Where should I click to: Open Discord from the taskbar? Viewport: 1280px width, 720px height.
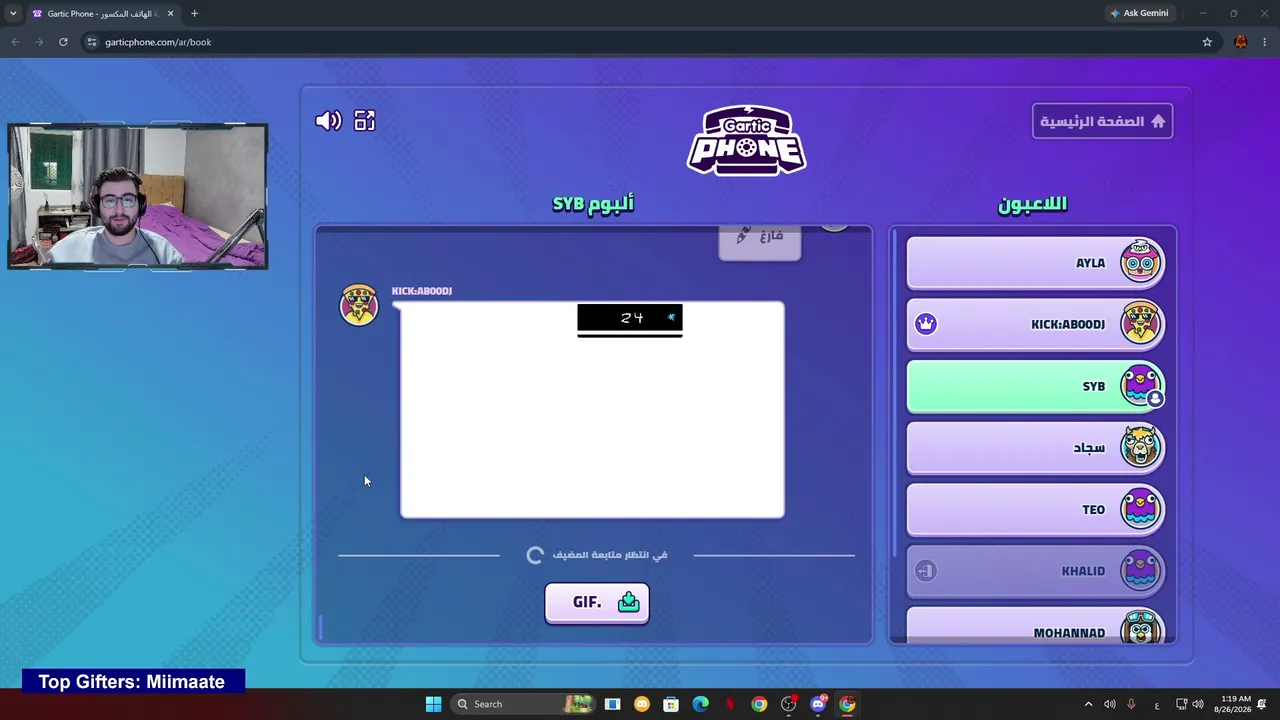818,704
